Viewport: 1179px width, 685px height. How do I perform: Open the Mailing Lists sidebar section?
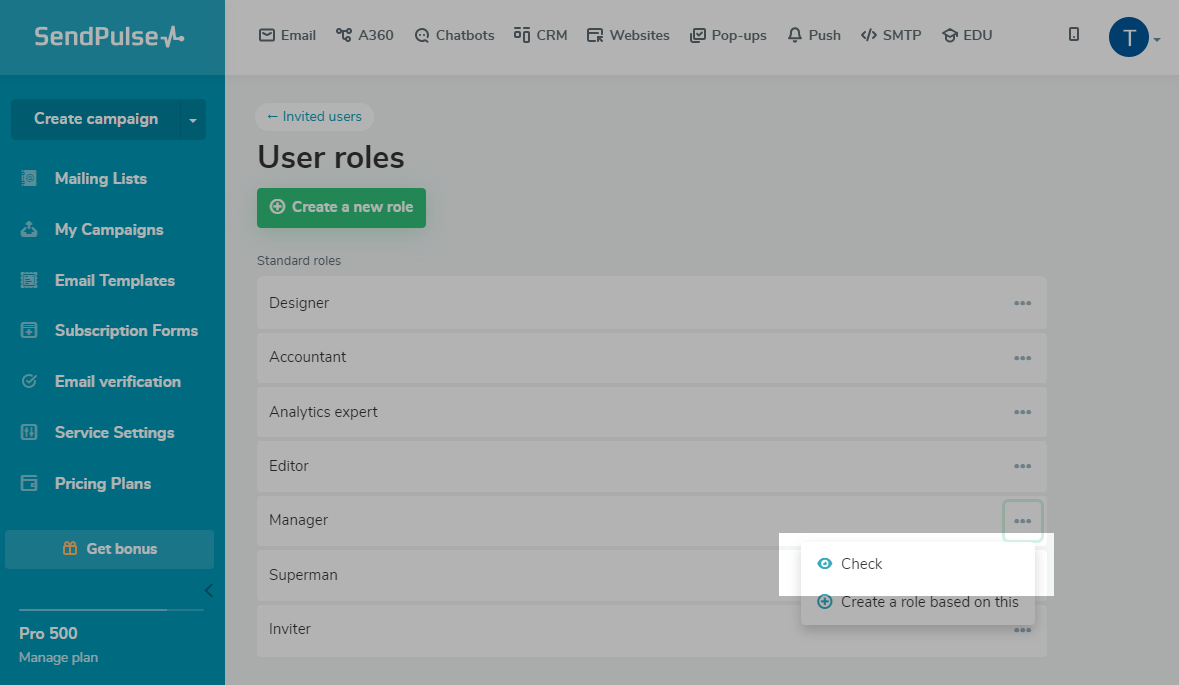pyautogui.click(x=100, y=179)
